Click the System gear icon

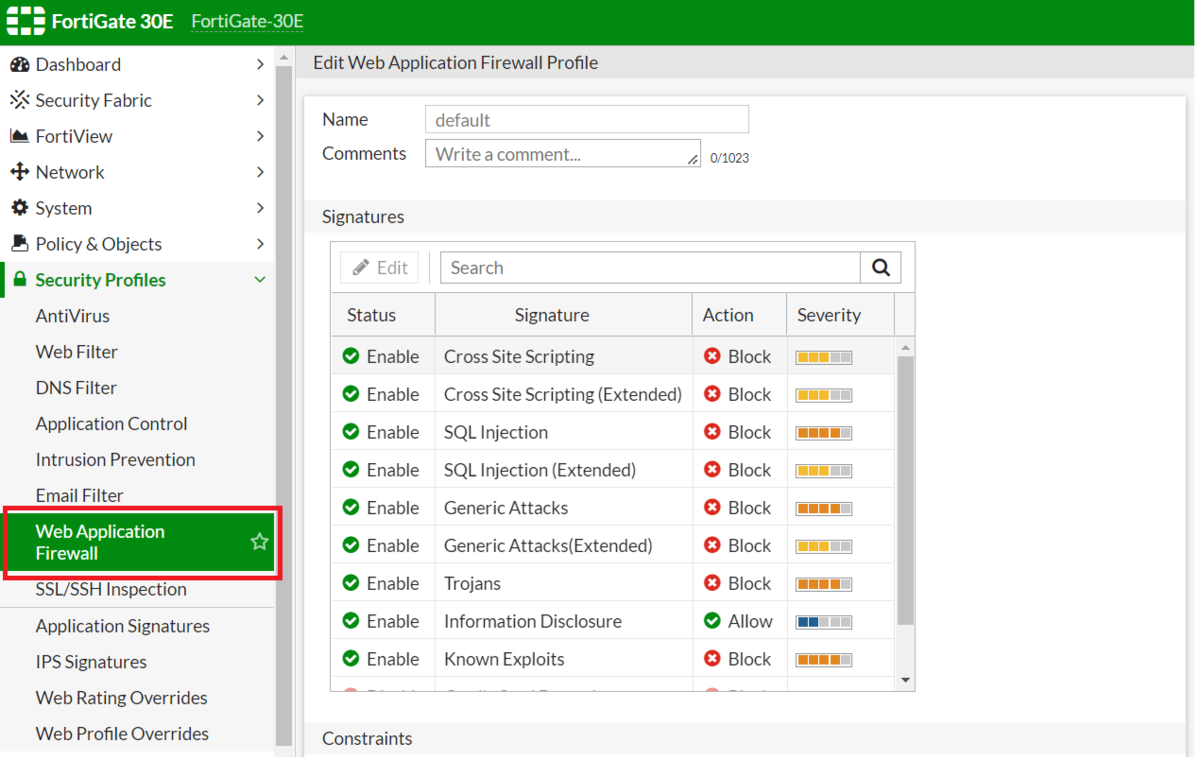pyautogui.click(x=19, y=208)
